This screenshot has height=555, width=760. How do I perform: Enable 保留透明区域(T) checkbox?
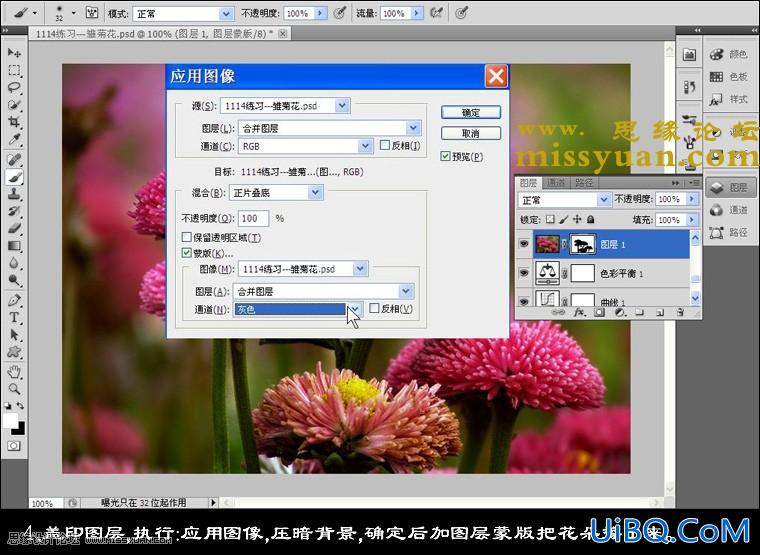coord(187,237)
